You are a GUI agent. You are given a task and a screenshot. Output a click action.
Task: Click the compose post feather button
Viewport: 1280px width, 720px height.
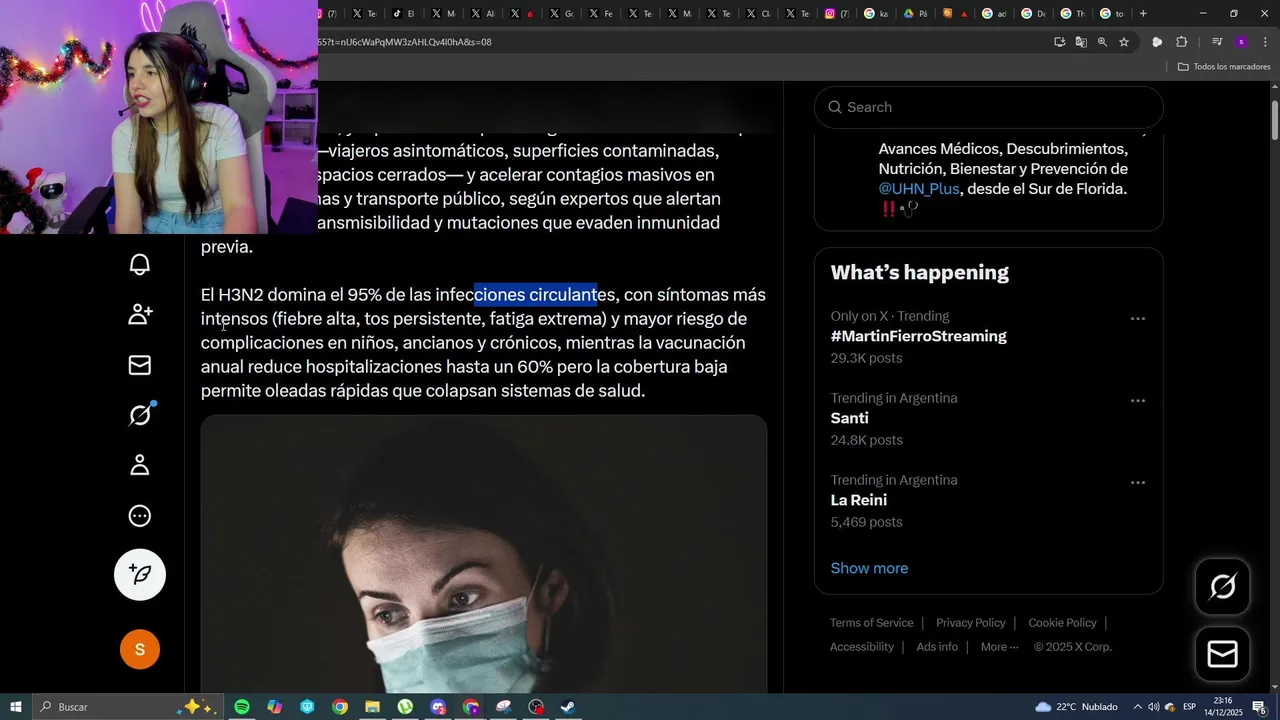[x=140, y=574]
